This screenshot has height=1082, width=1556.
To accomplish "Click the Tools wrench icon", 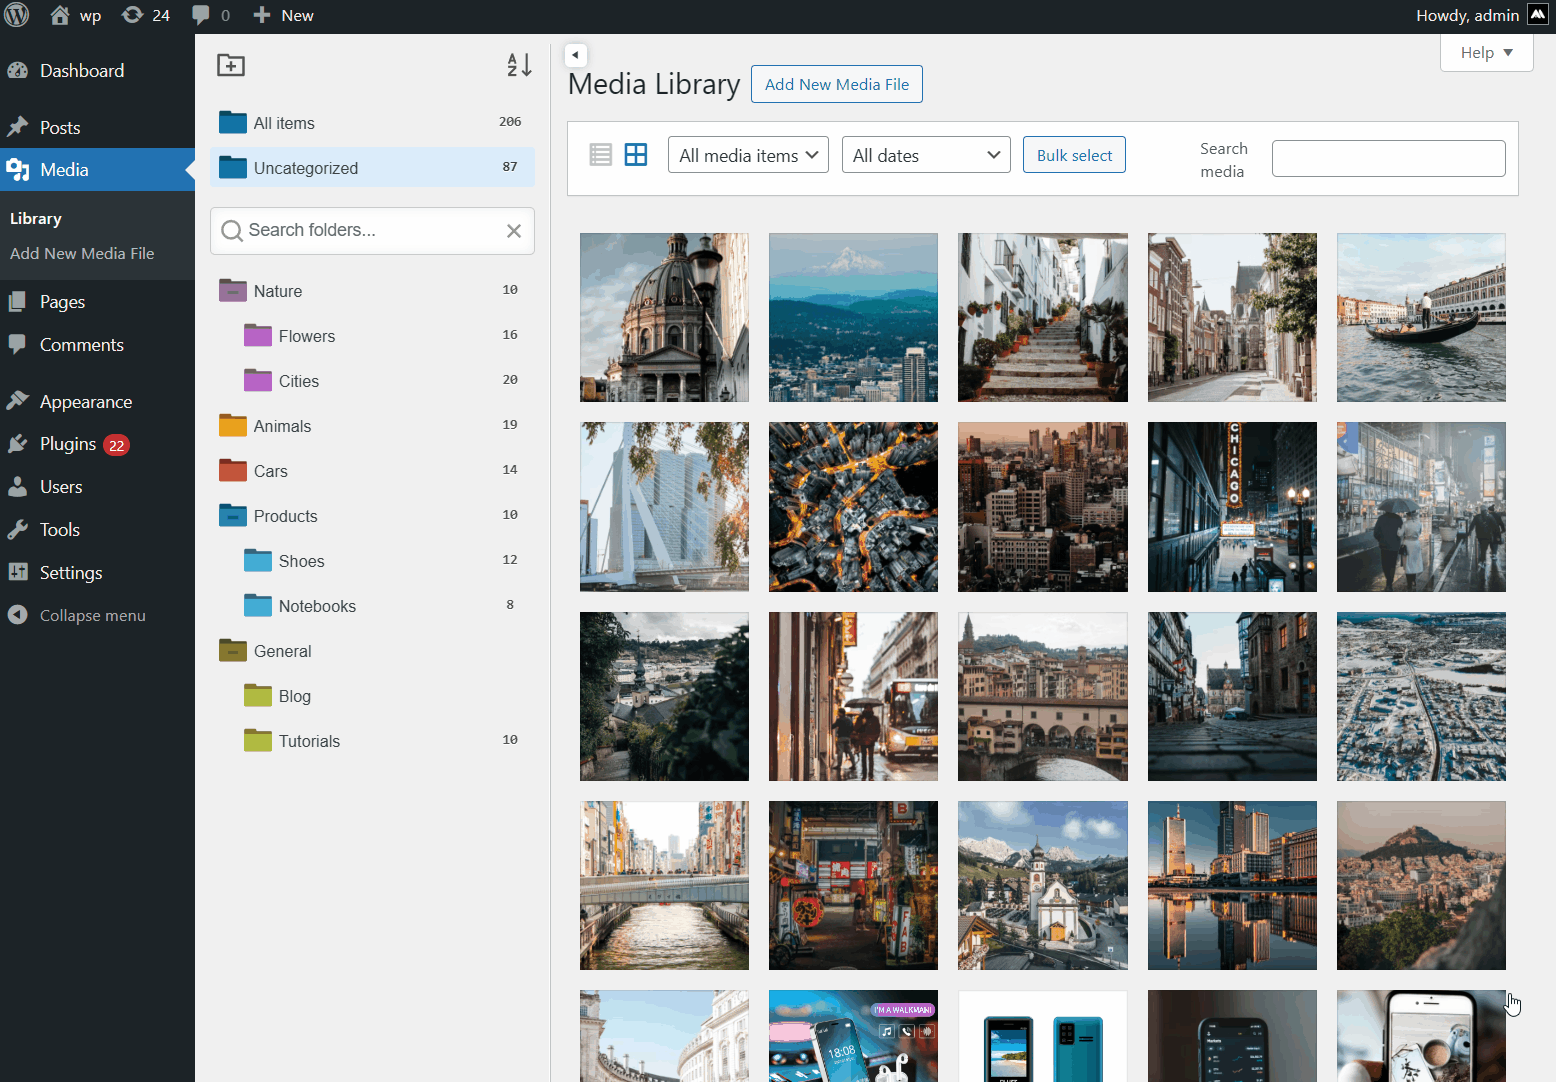I will 17,530.
